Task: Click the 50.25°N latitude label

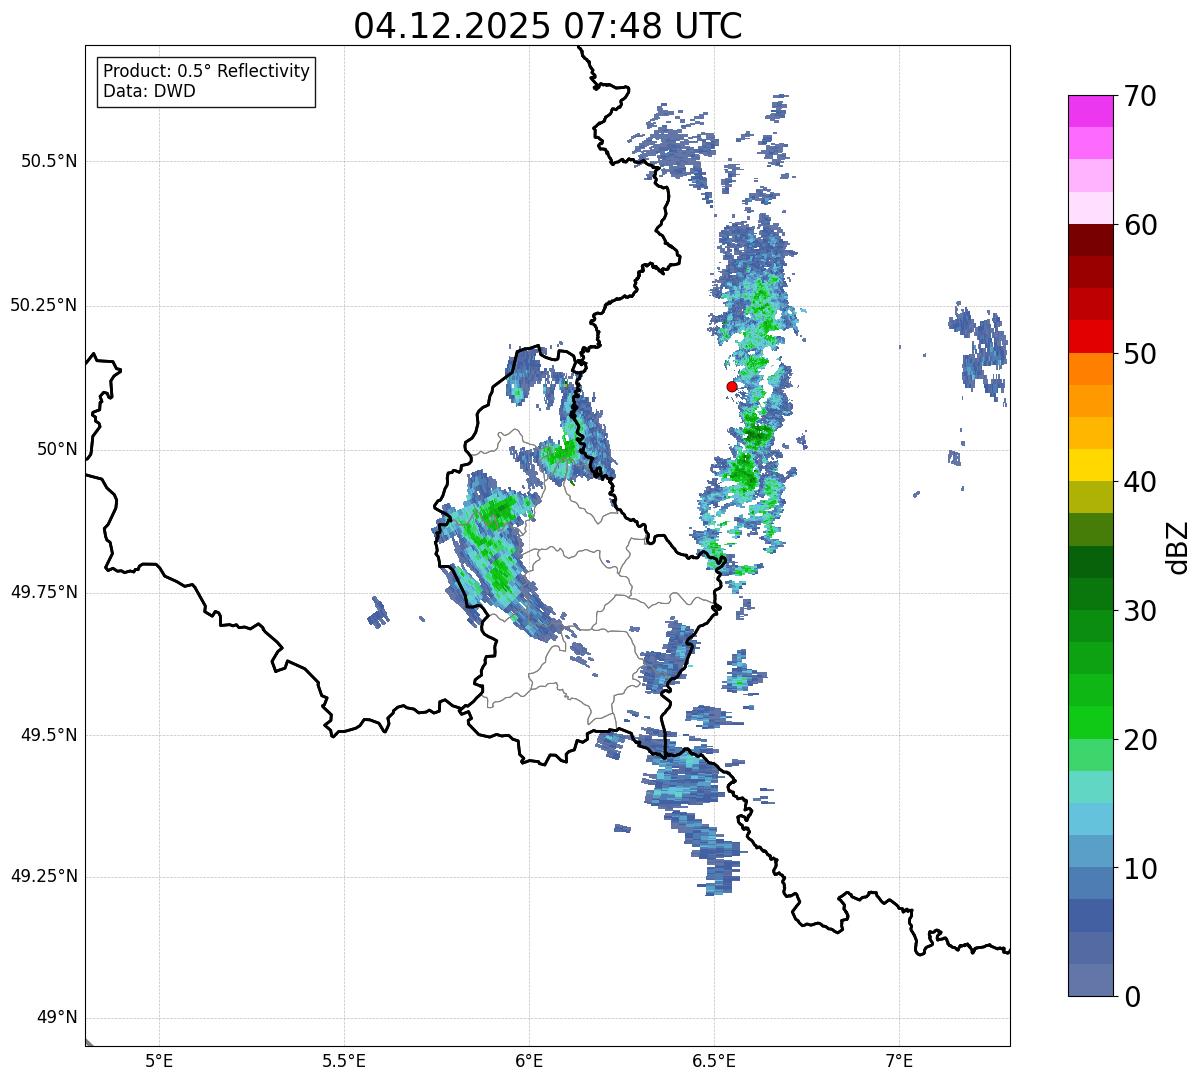Action: pyautogui.click(x=44, y=305)
